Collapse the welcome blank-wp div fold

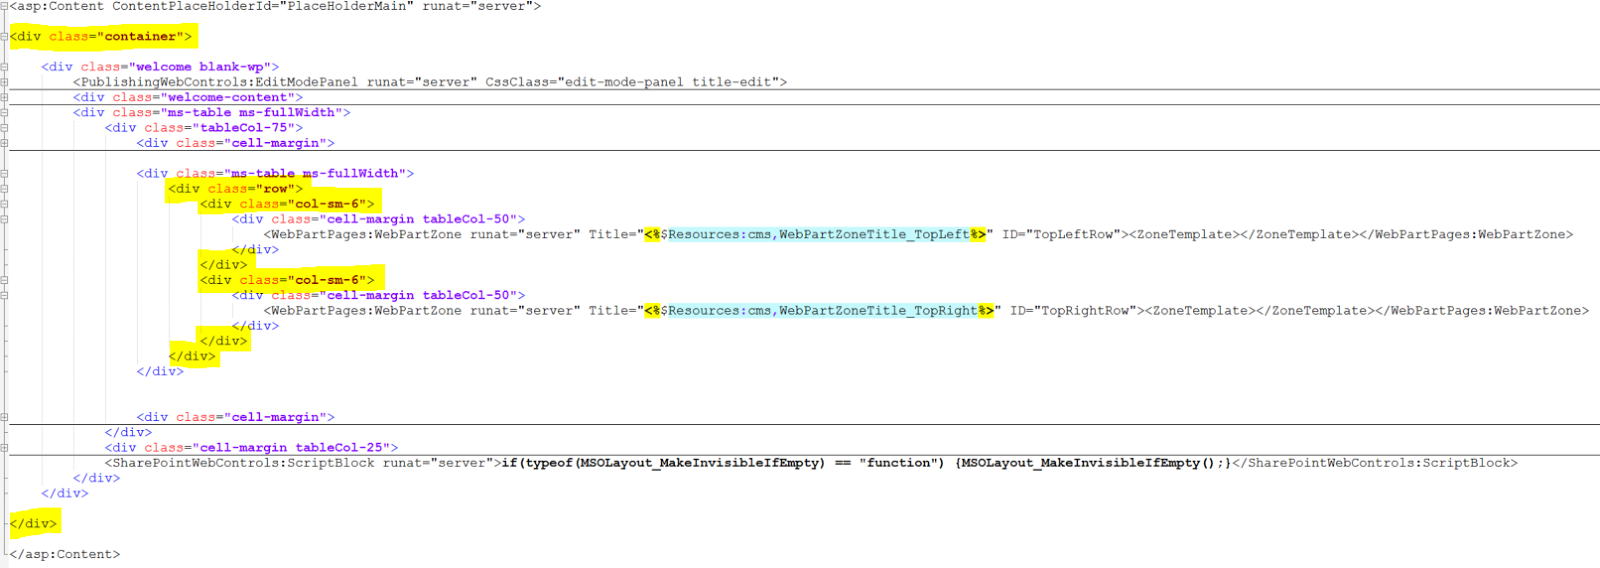point(4,67)
